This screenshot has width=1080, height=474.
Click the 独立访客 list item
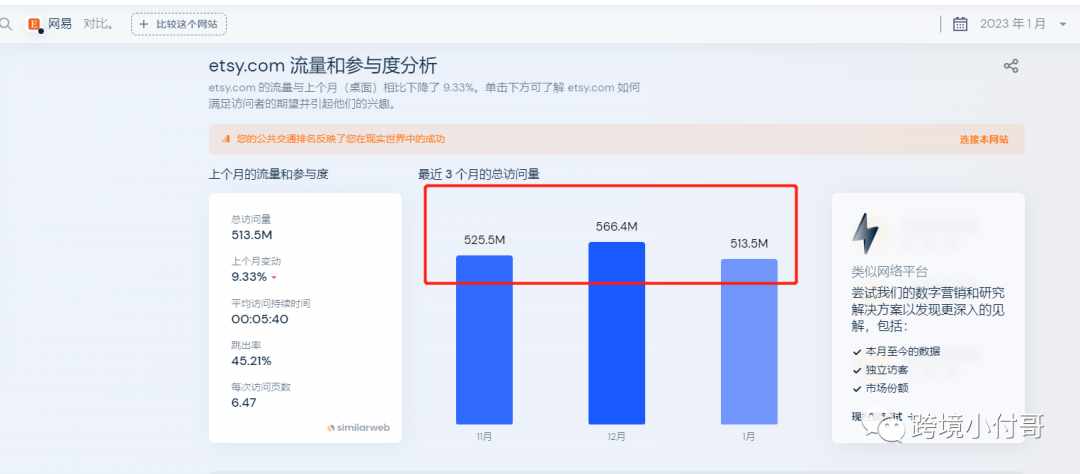click(886, 370)
